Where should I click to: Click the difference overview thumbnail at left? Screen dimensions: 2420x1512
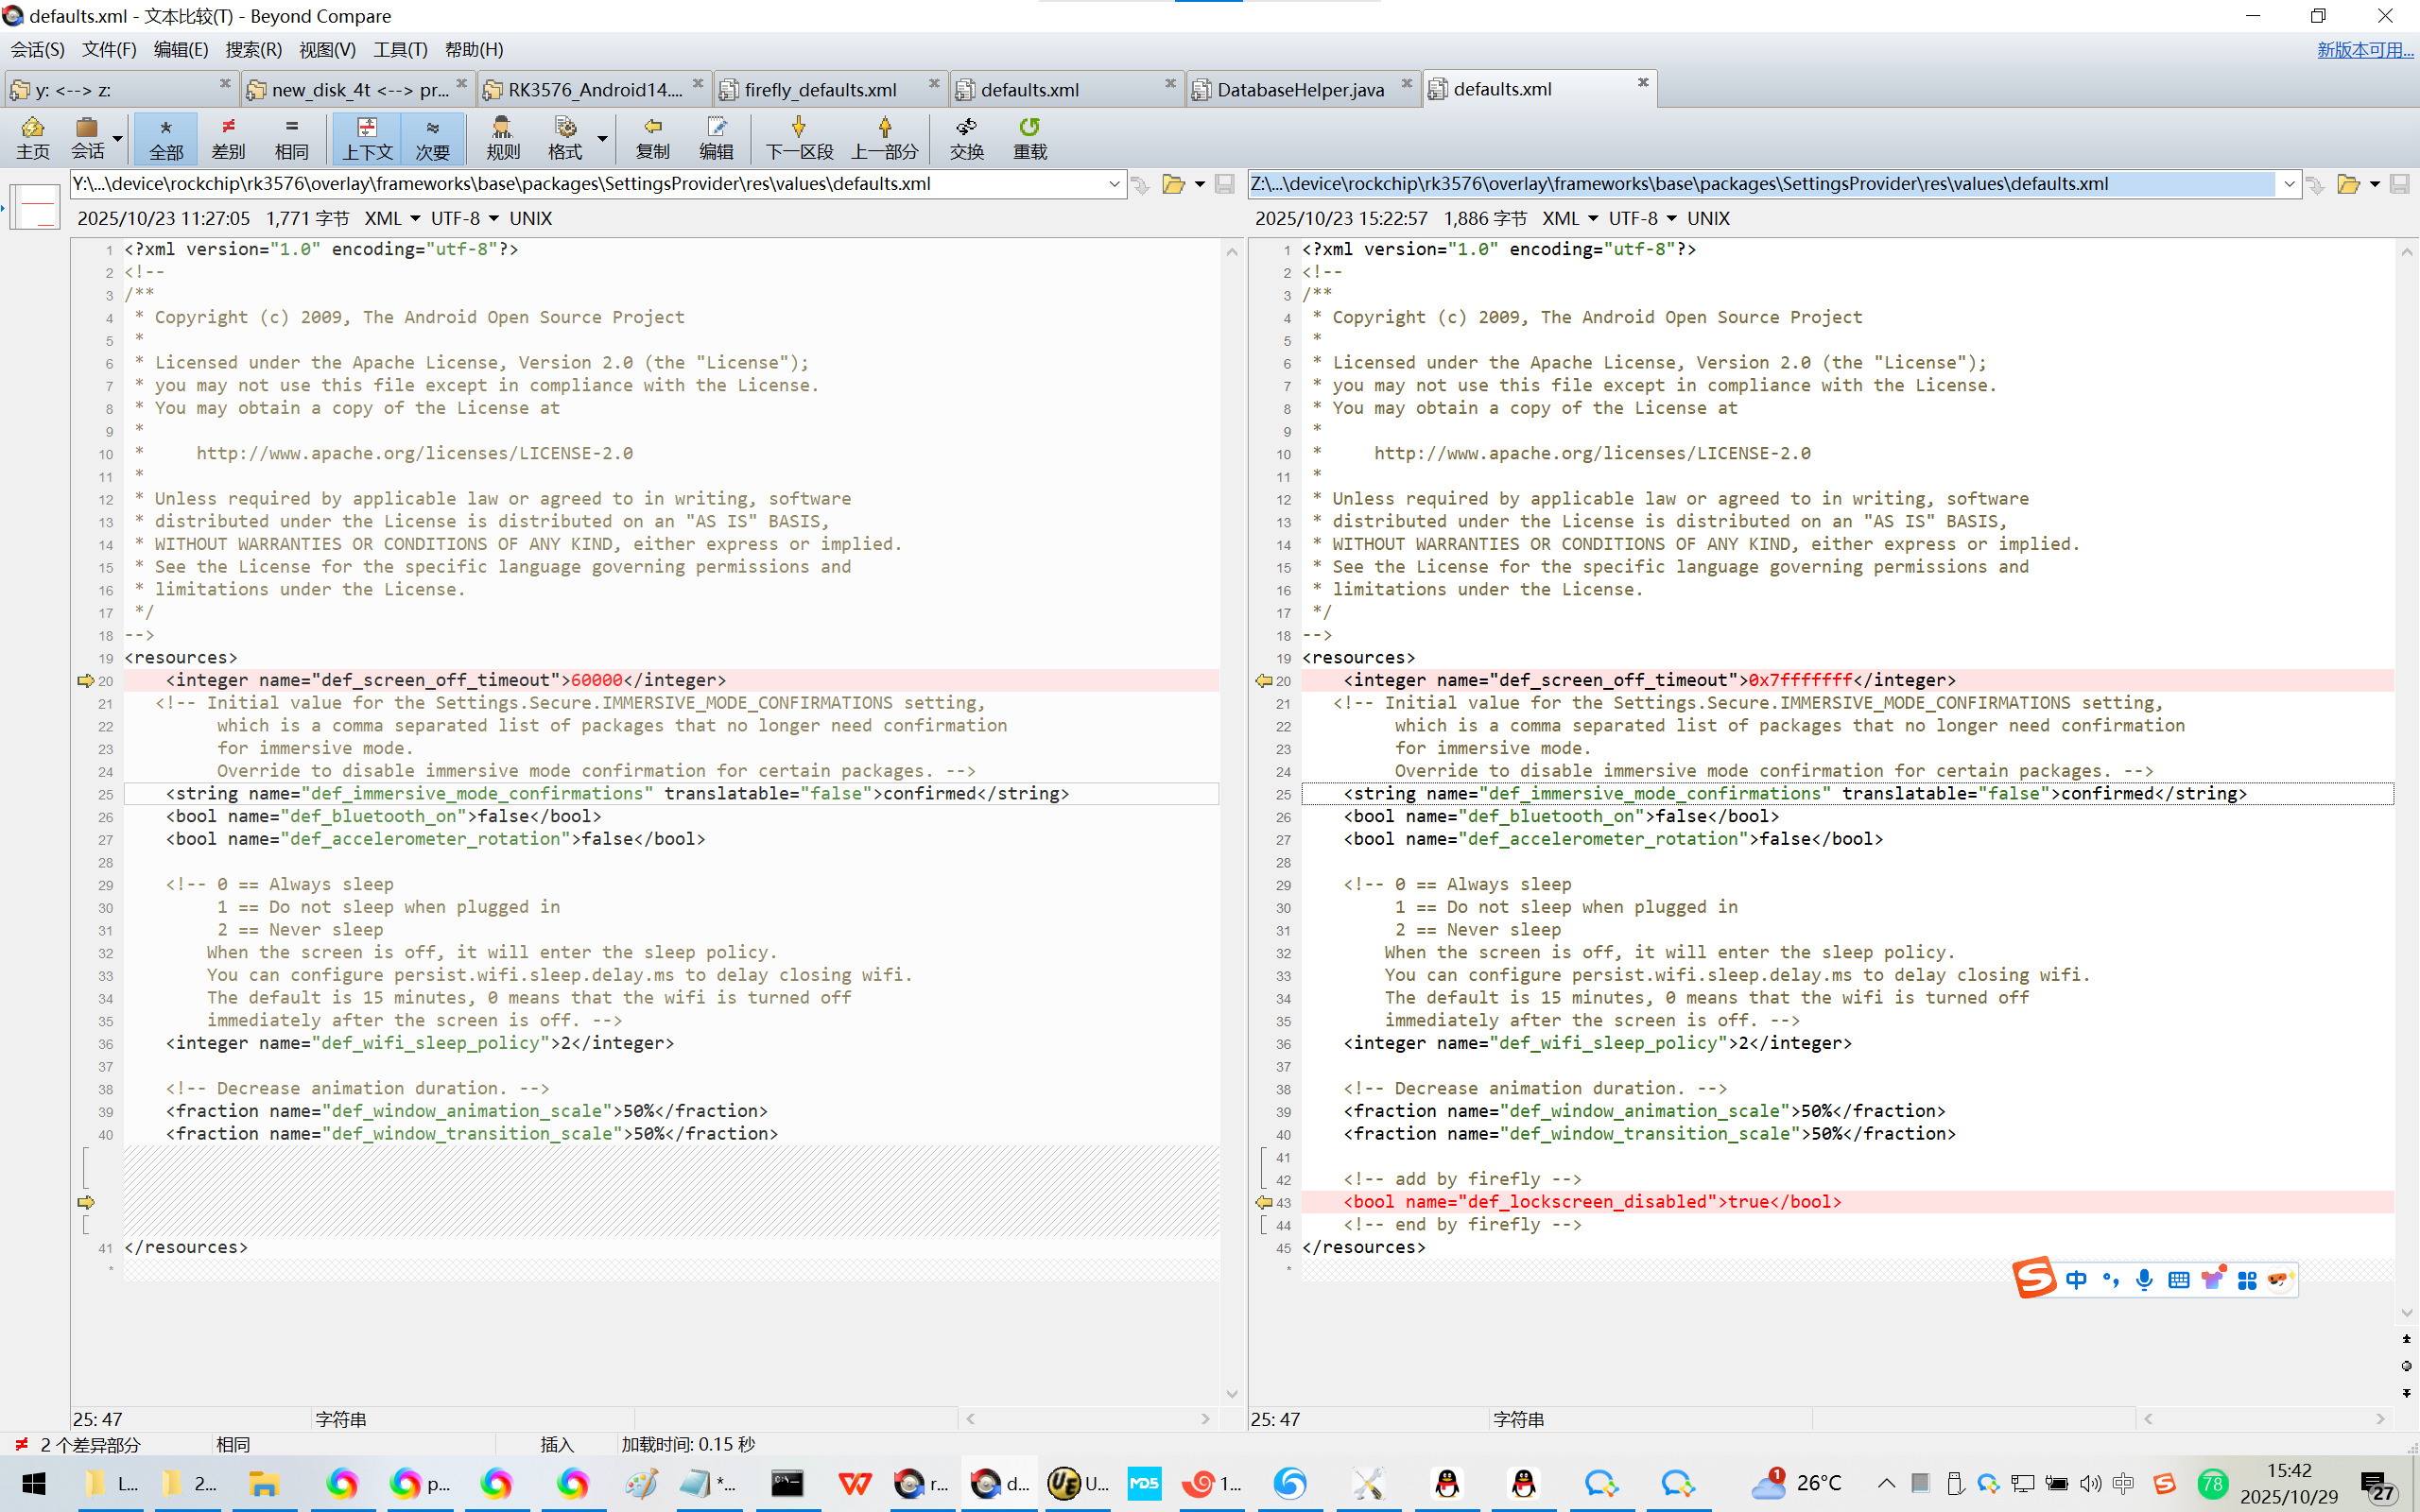point(36,207)
